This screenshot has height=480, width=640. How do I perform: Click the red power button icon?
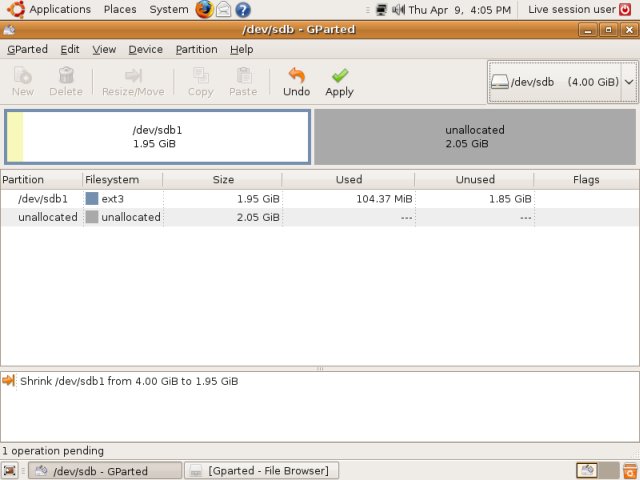(x=625, y=9)
